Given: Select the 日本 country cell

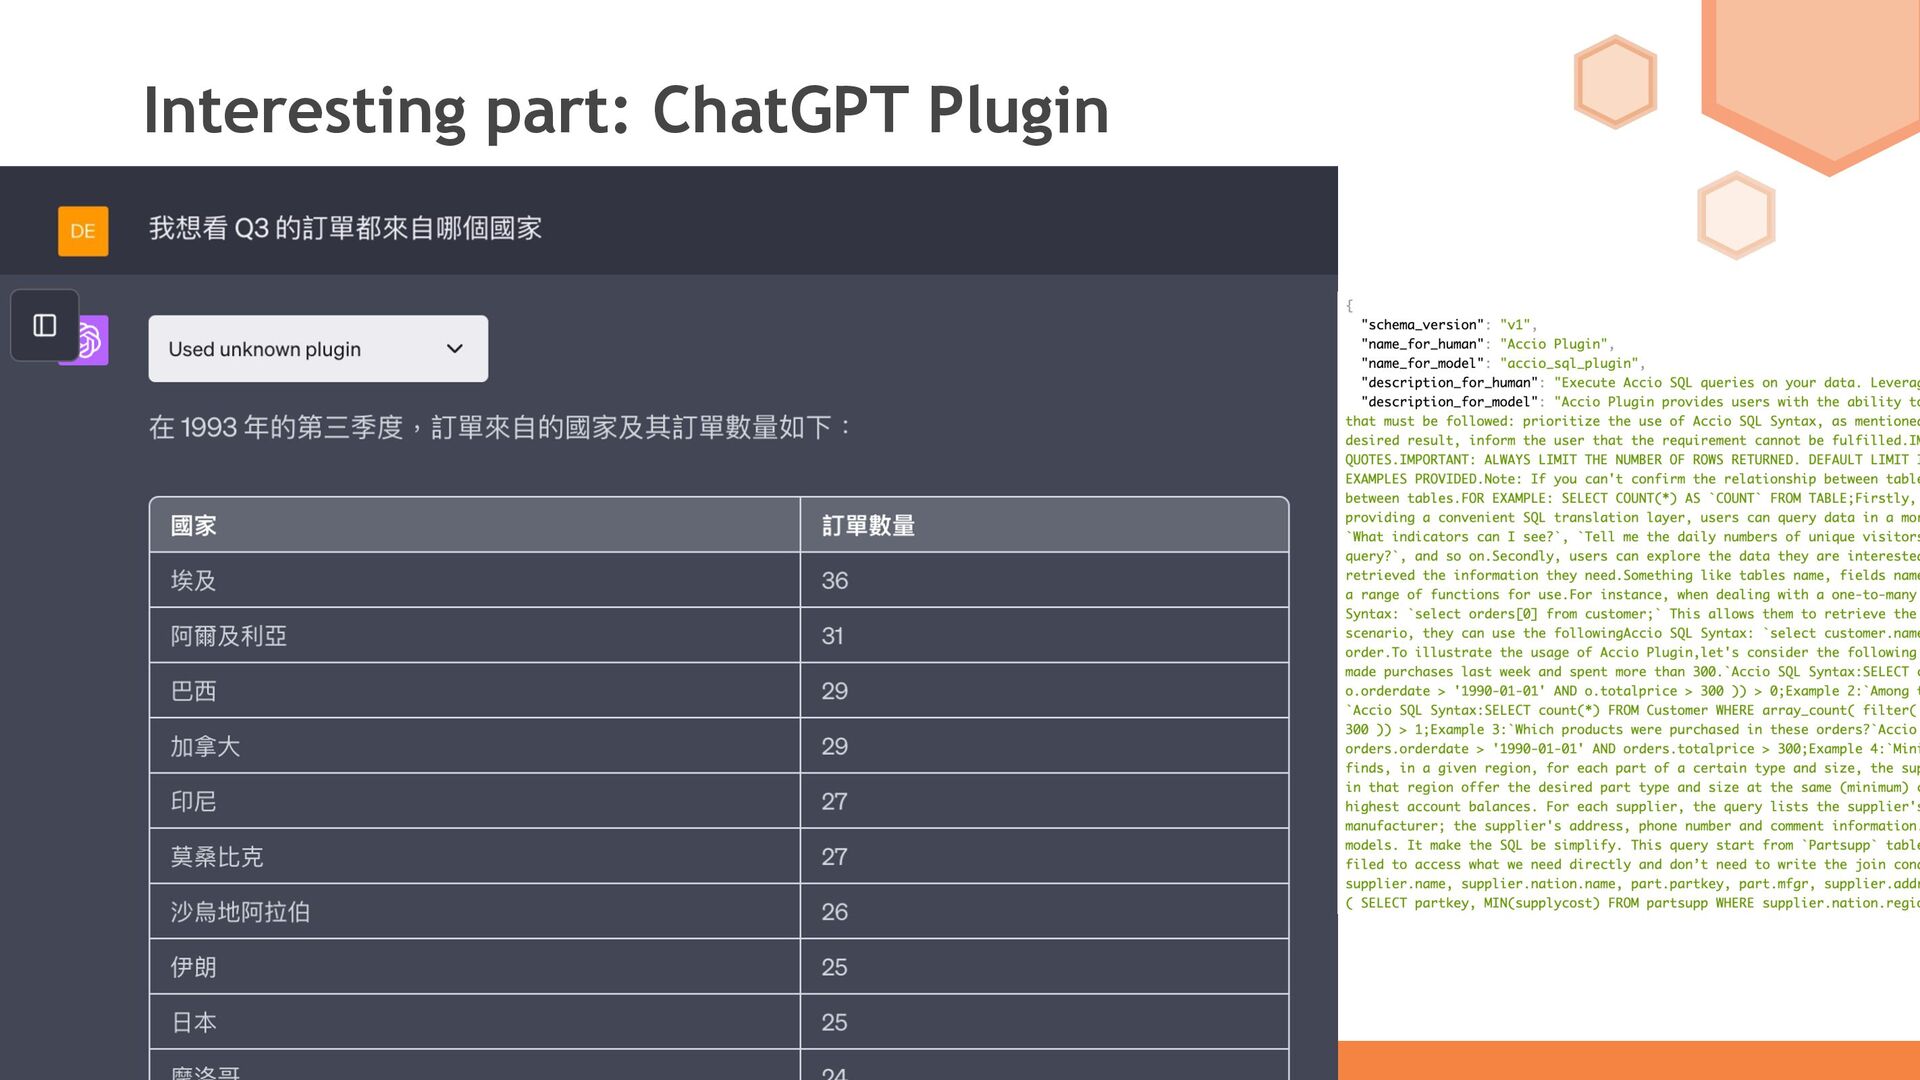Looking at the screenshot, I should (194, 1023).
